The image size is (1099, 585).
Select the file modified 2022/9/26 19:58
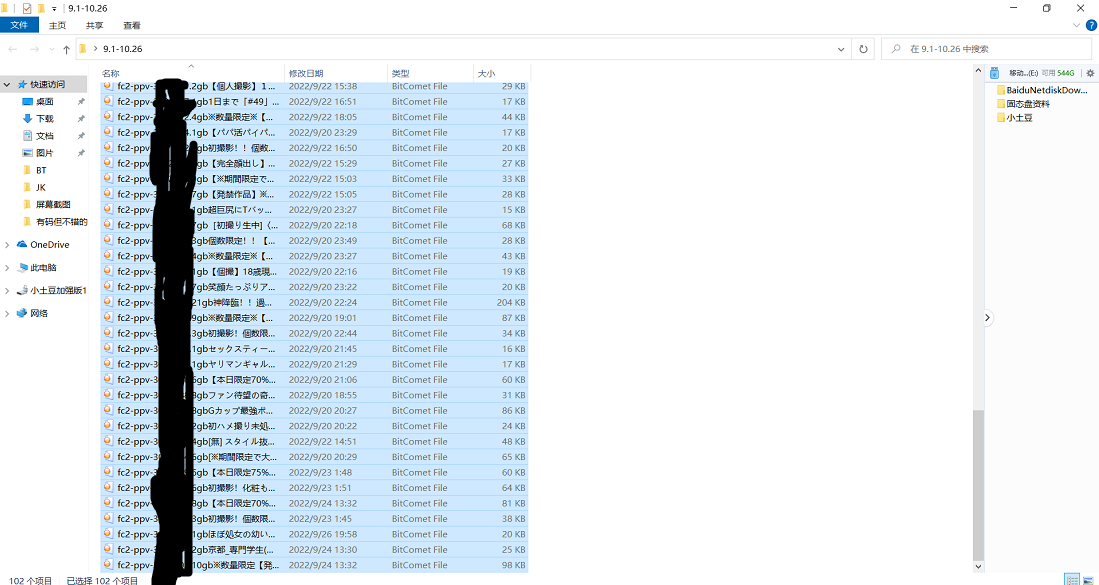point(314,534)
